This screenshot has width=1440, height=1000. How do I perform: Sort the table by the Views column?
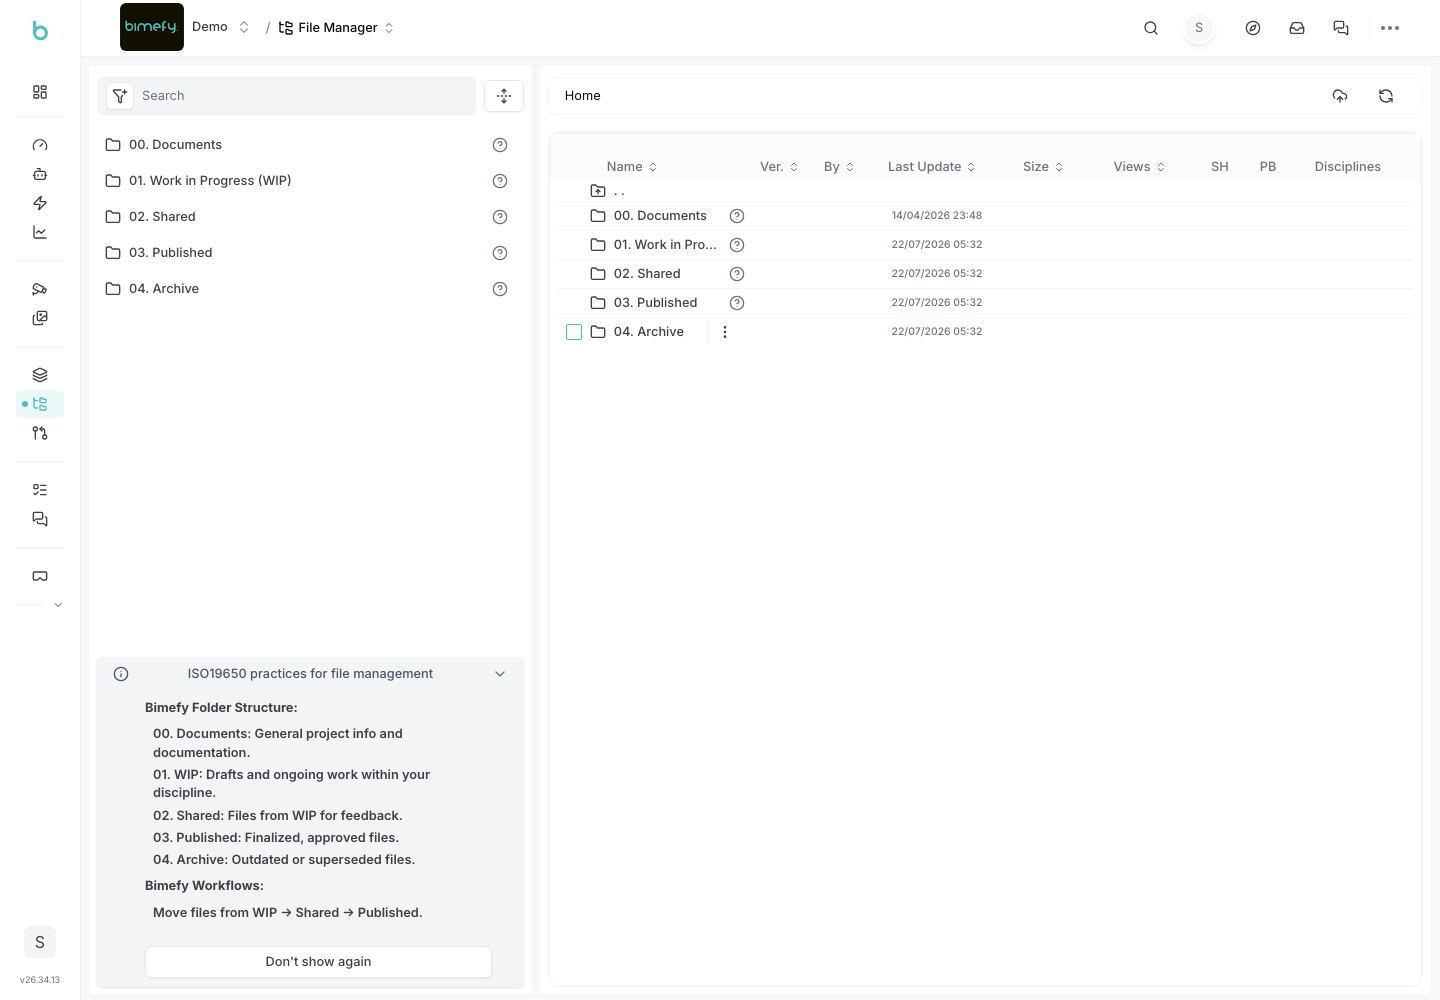click(x=1139, y=167)
